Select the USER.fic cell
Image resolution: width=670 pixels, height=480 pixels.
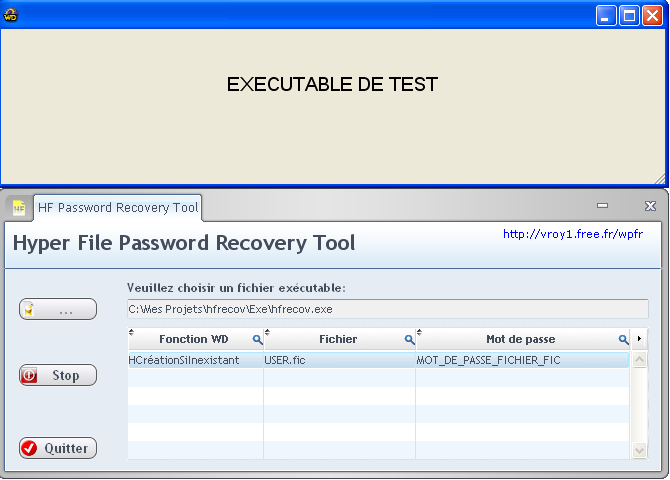point(339,360)
